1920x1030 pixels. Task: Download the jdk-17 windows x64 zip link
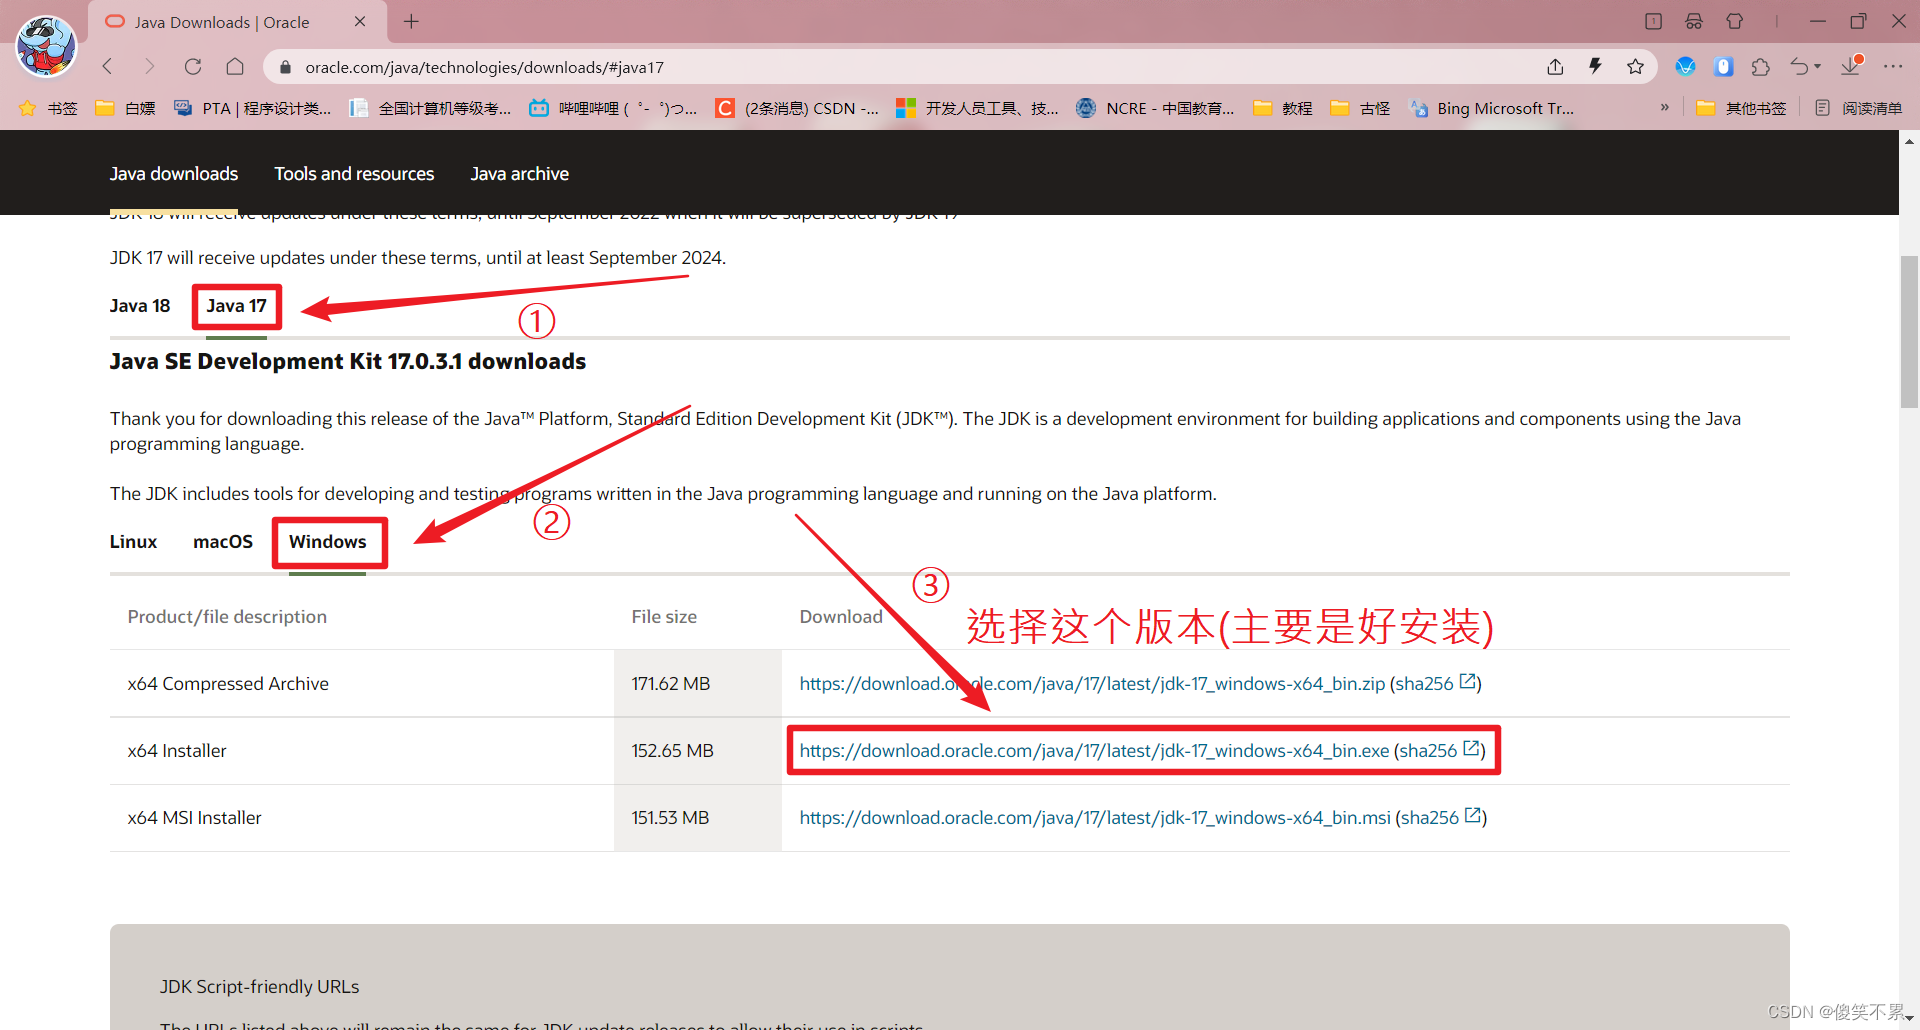(x=1092, y=684)
